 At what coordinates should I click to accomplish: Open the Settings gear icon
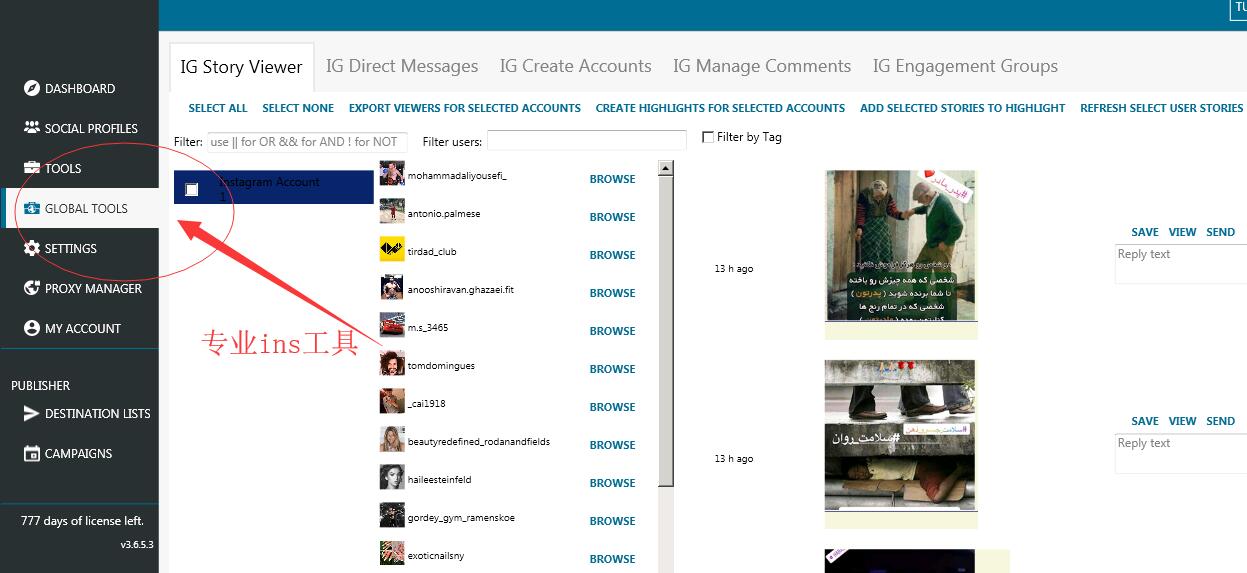[x=32, y=248]
